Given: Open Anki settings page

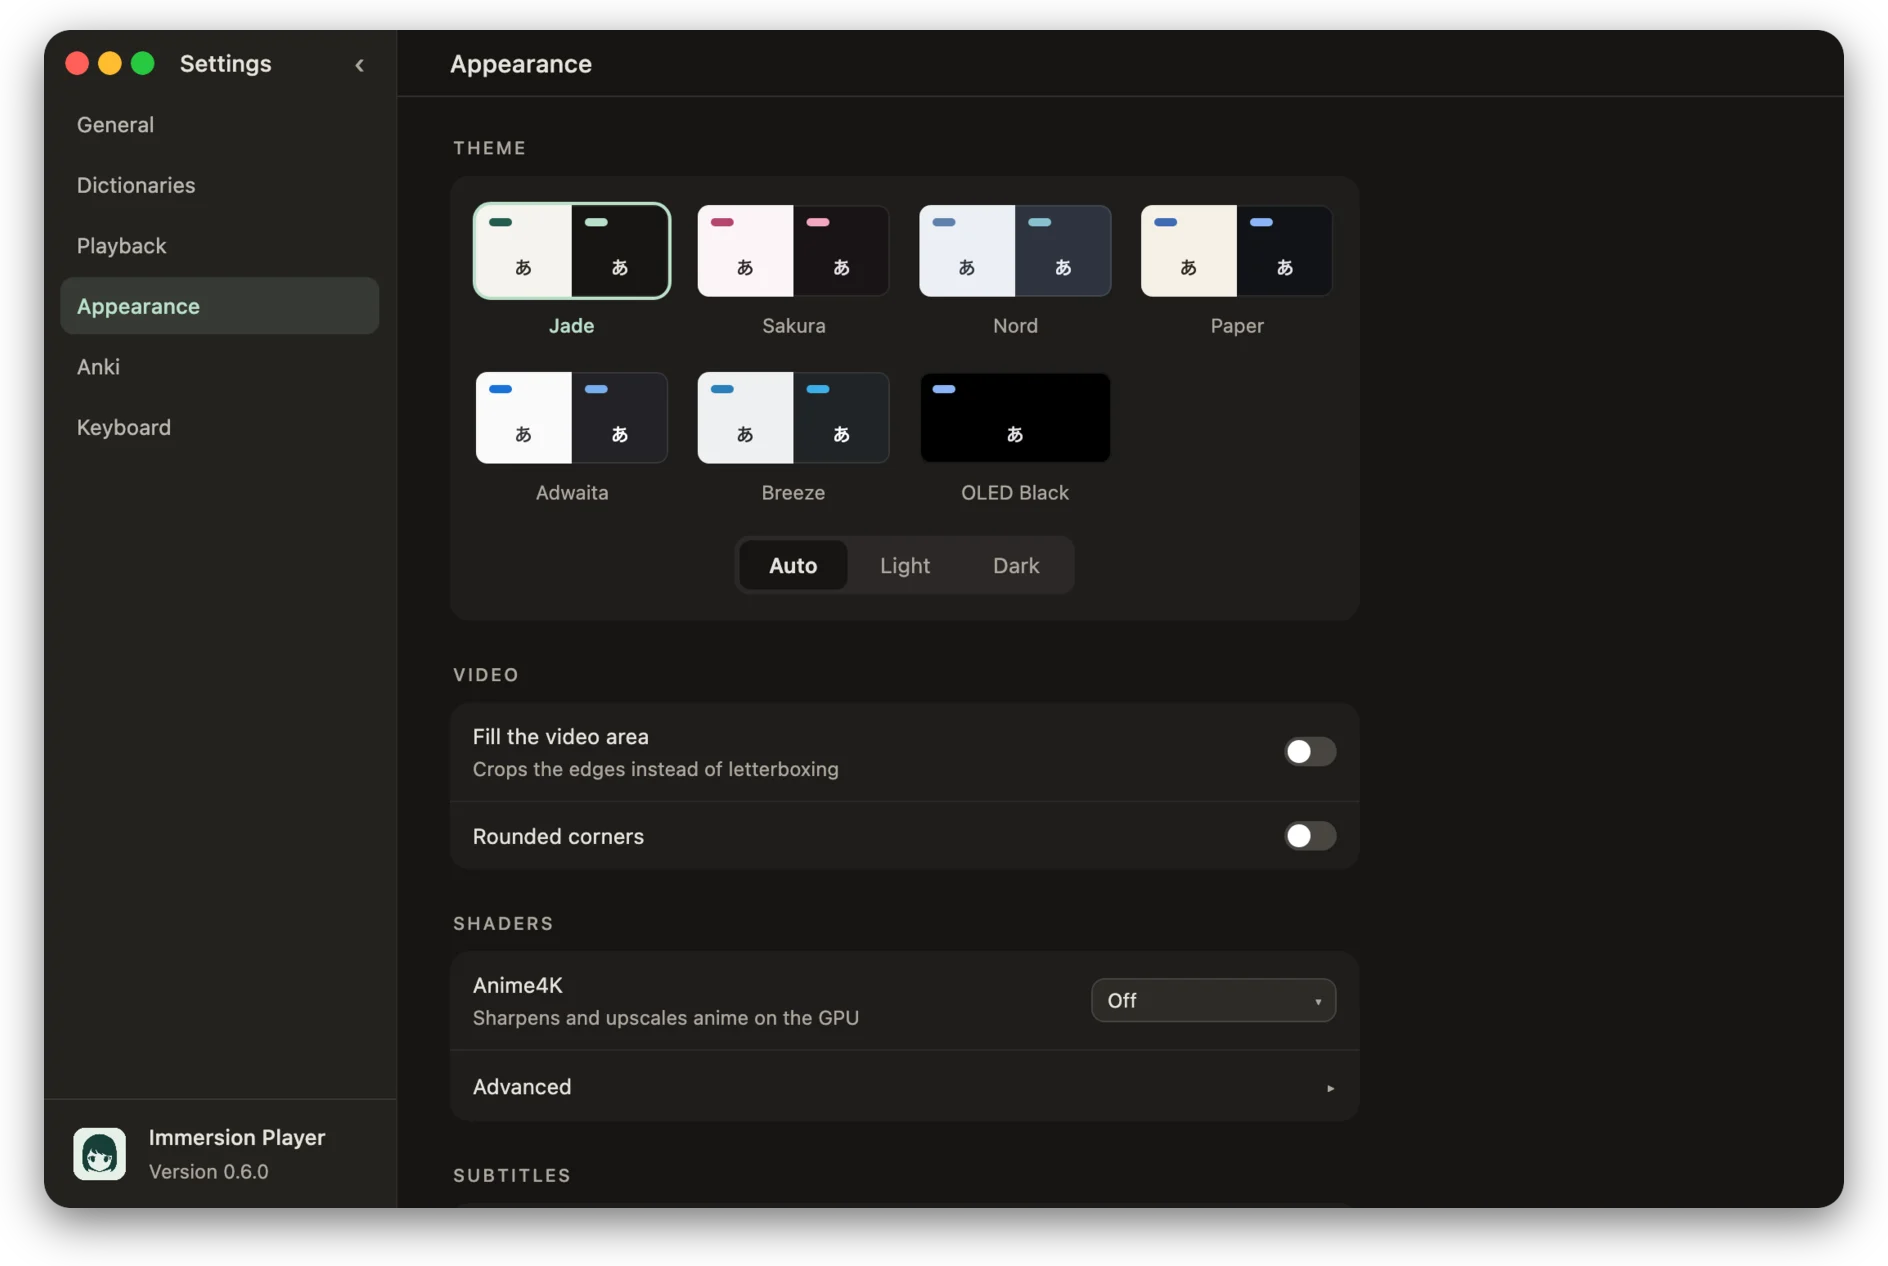Looking at the screenshot, I should click(x=220, y=367).
